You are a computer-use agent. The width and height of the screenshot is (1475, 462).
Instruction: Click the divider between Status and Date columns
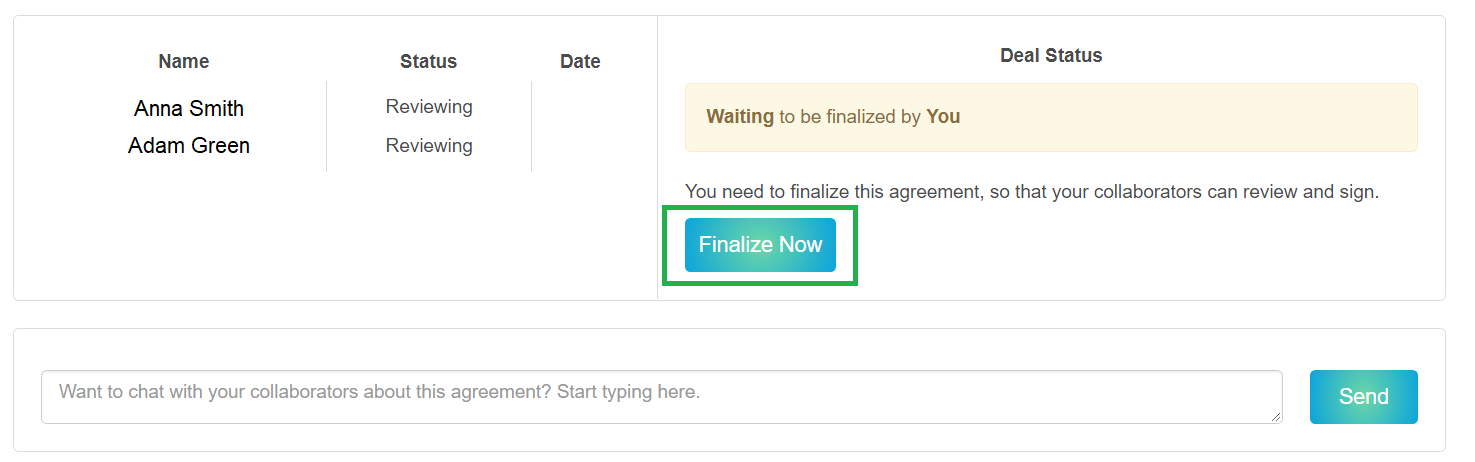[532, 126]
